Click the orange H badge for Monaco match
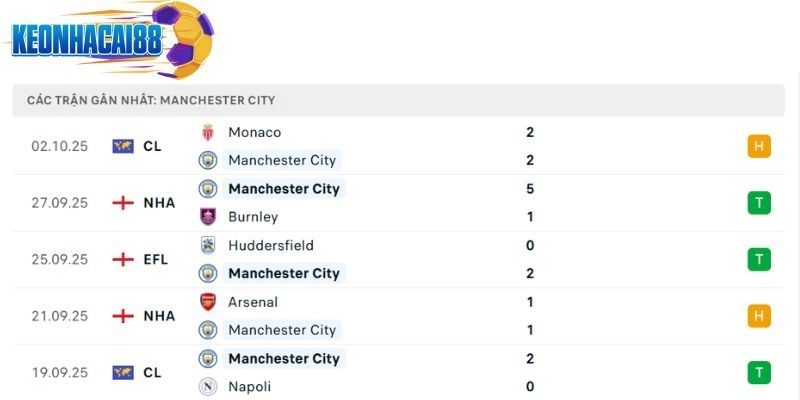Screen dimensions: 800x400 click(759, 146)
